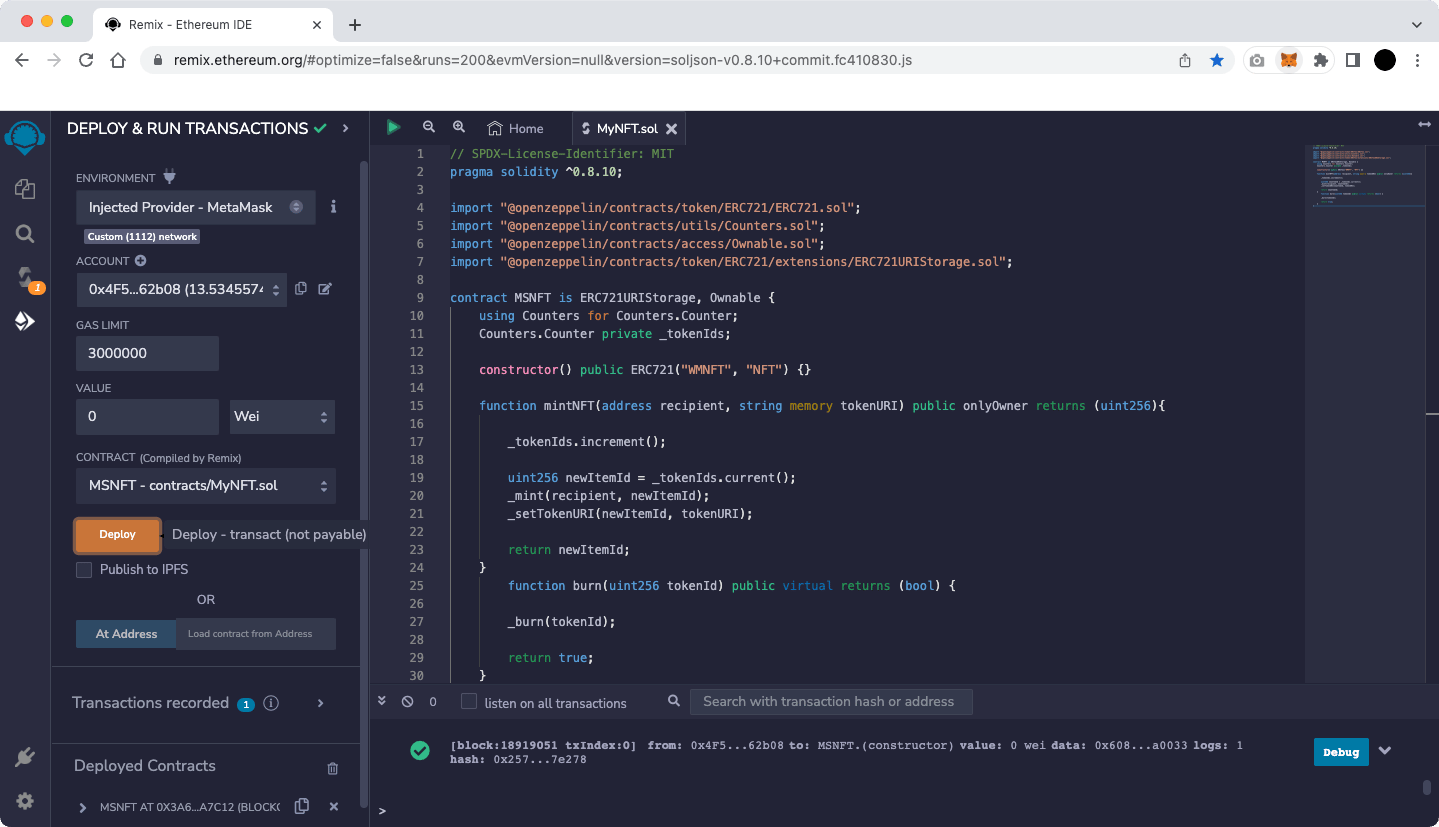Enable the Publish to IPFS checkbox
This screenshot has width=1439, height=827.
pyautogui.click(x=84, y=570)
